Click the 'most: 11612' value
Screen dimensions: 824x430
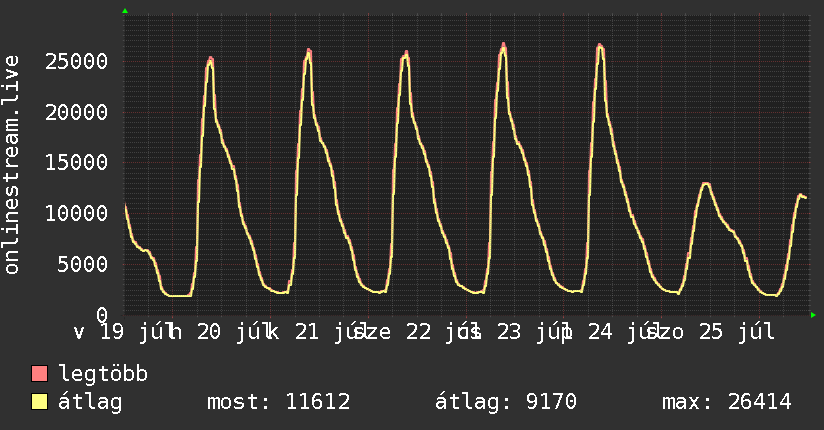tap(279, 402)
